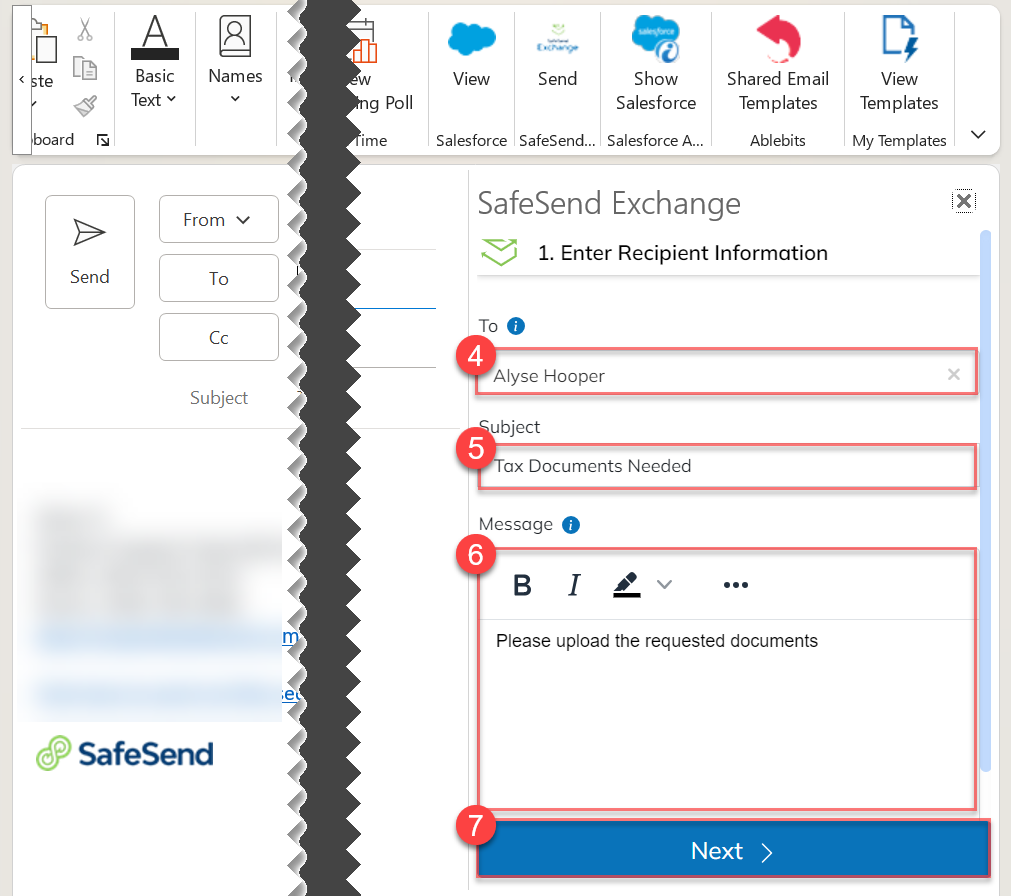This screenshot has height=896, width=1011.
Task: Click the Basic Text font icon
Action: point(155,37)
